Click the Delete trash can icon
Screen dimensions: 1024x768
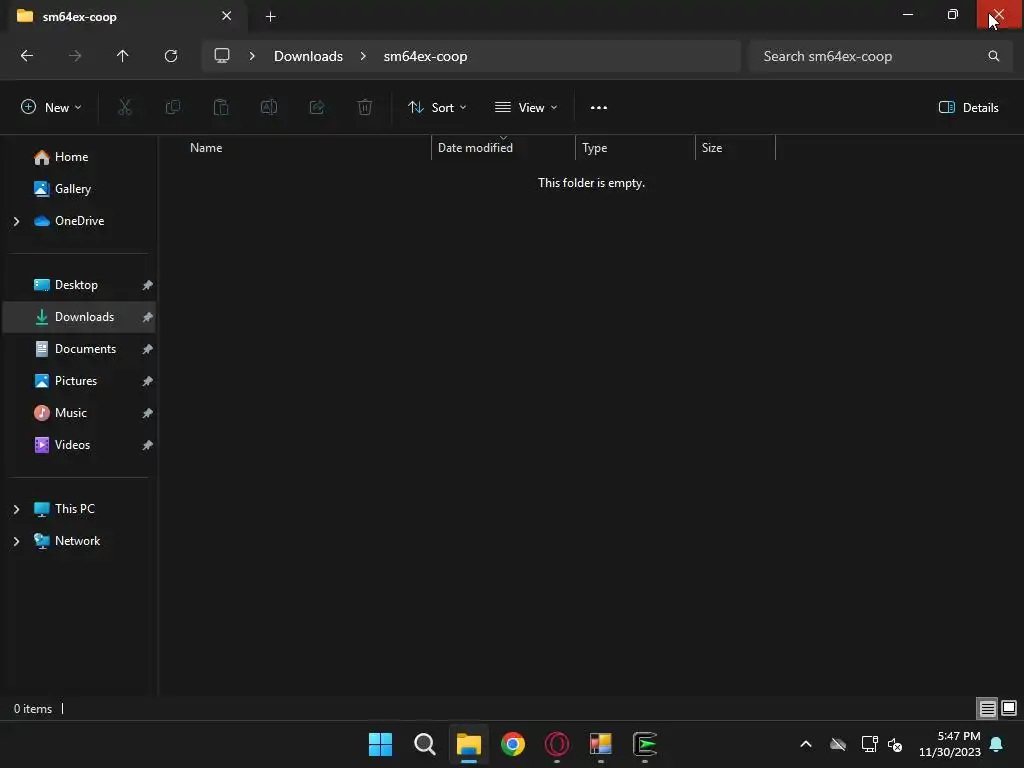click(365, 107)
